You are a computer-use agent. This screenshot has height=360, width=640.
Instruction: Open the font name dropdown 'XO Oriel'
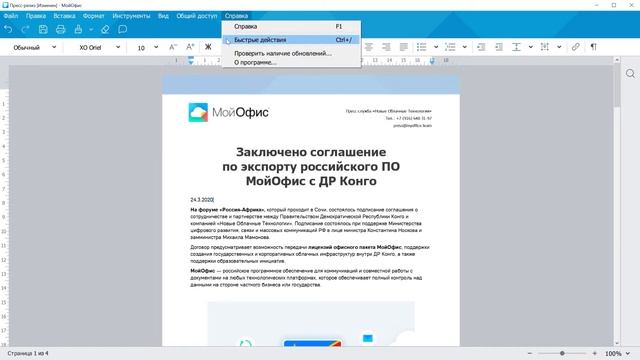pos(99,47)
